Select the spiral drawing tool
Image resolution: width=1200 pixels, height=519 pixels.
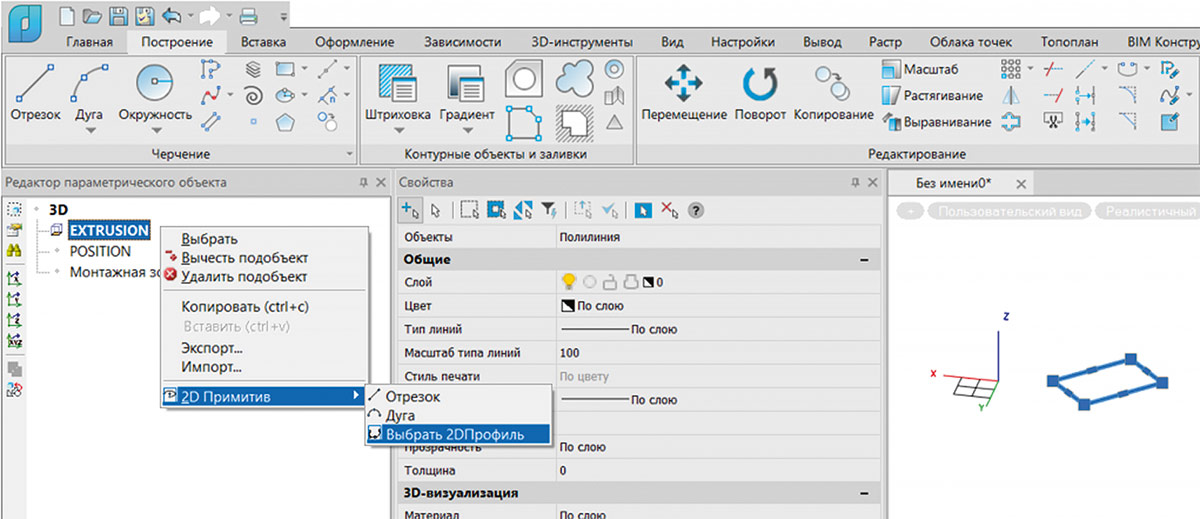click(x=254, y=96)
